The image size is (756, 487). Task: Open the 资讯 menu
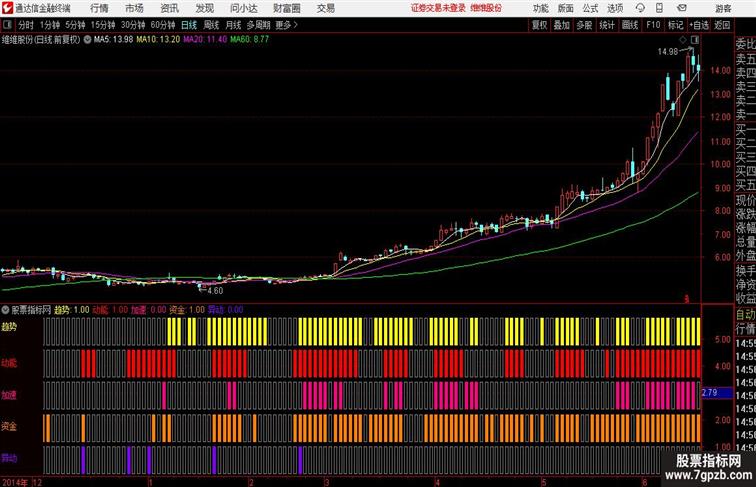tap(170, 8)
